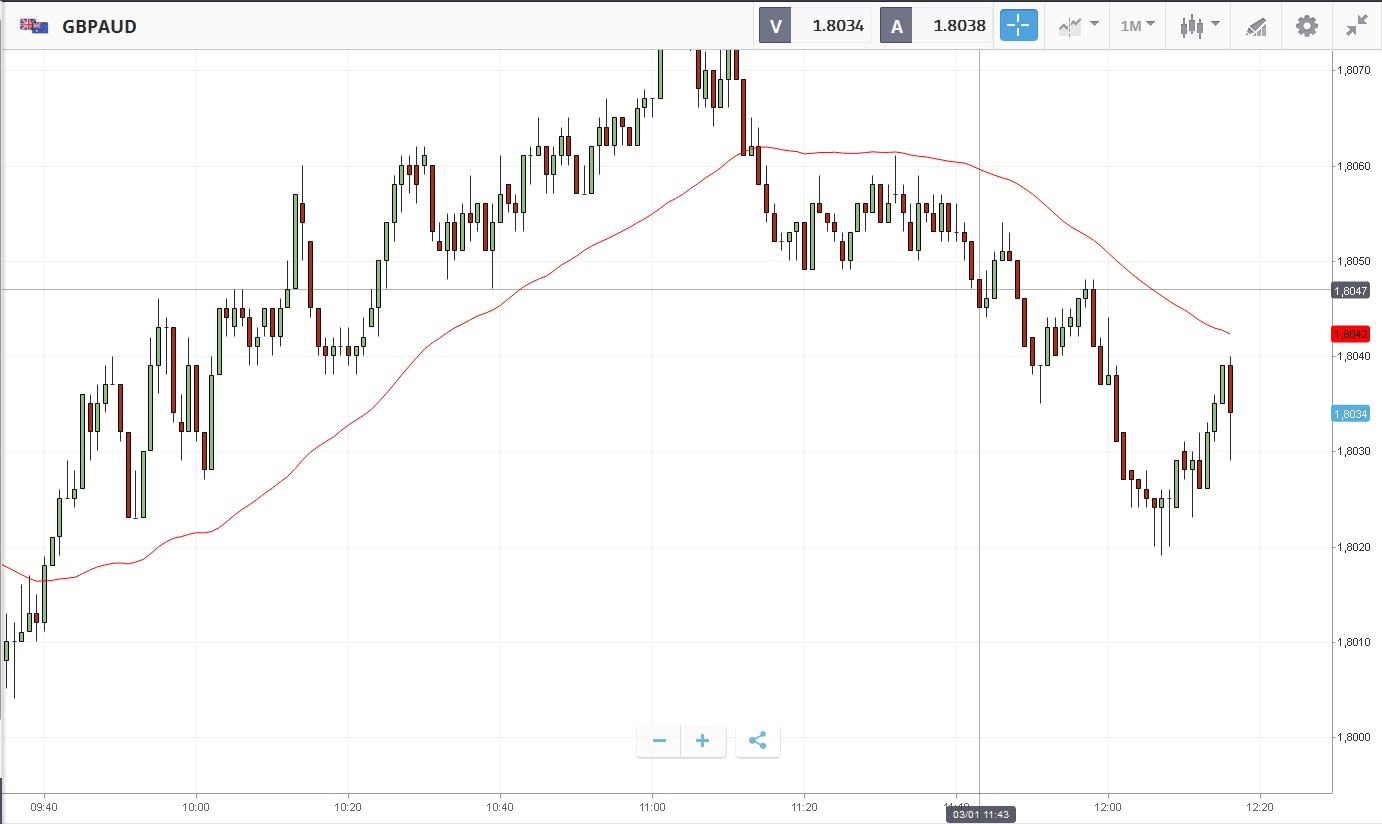Click the collapse chart arrows icon
The height and width of the screenshot is (824, 1382).
[x=1357, y=26]
